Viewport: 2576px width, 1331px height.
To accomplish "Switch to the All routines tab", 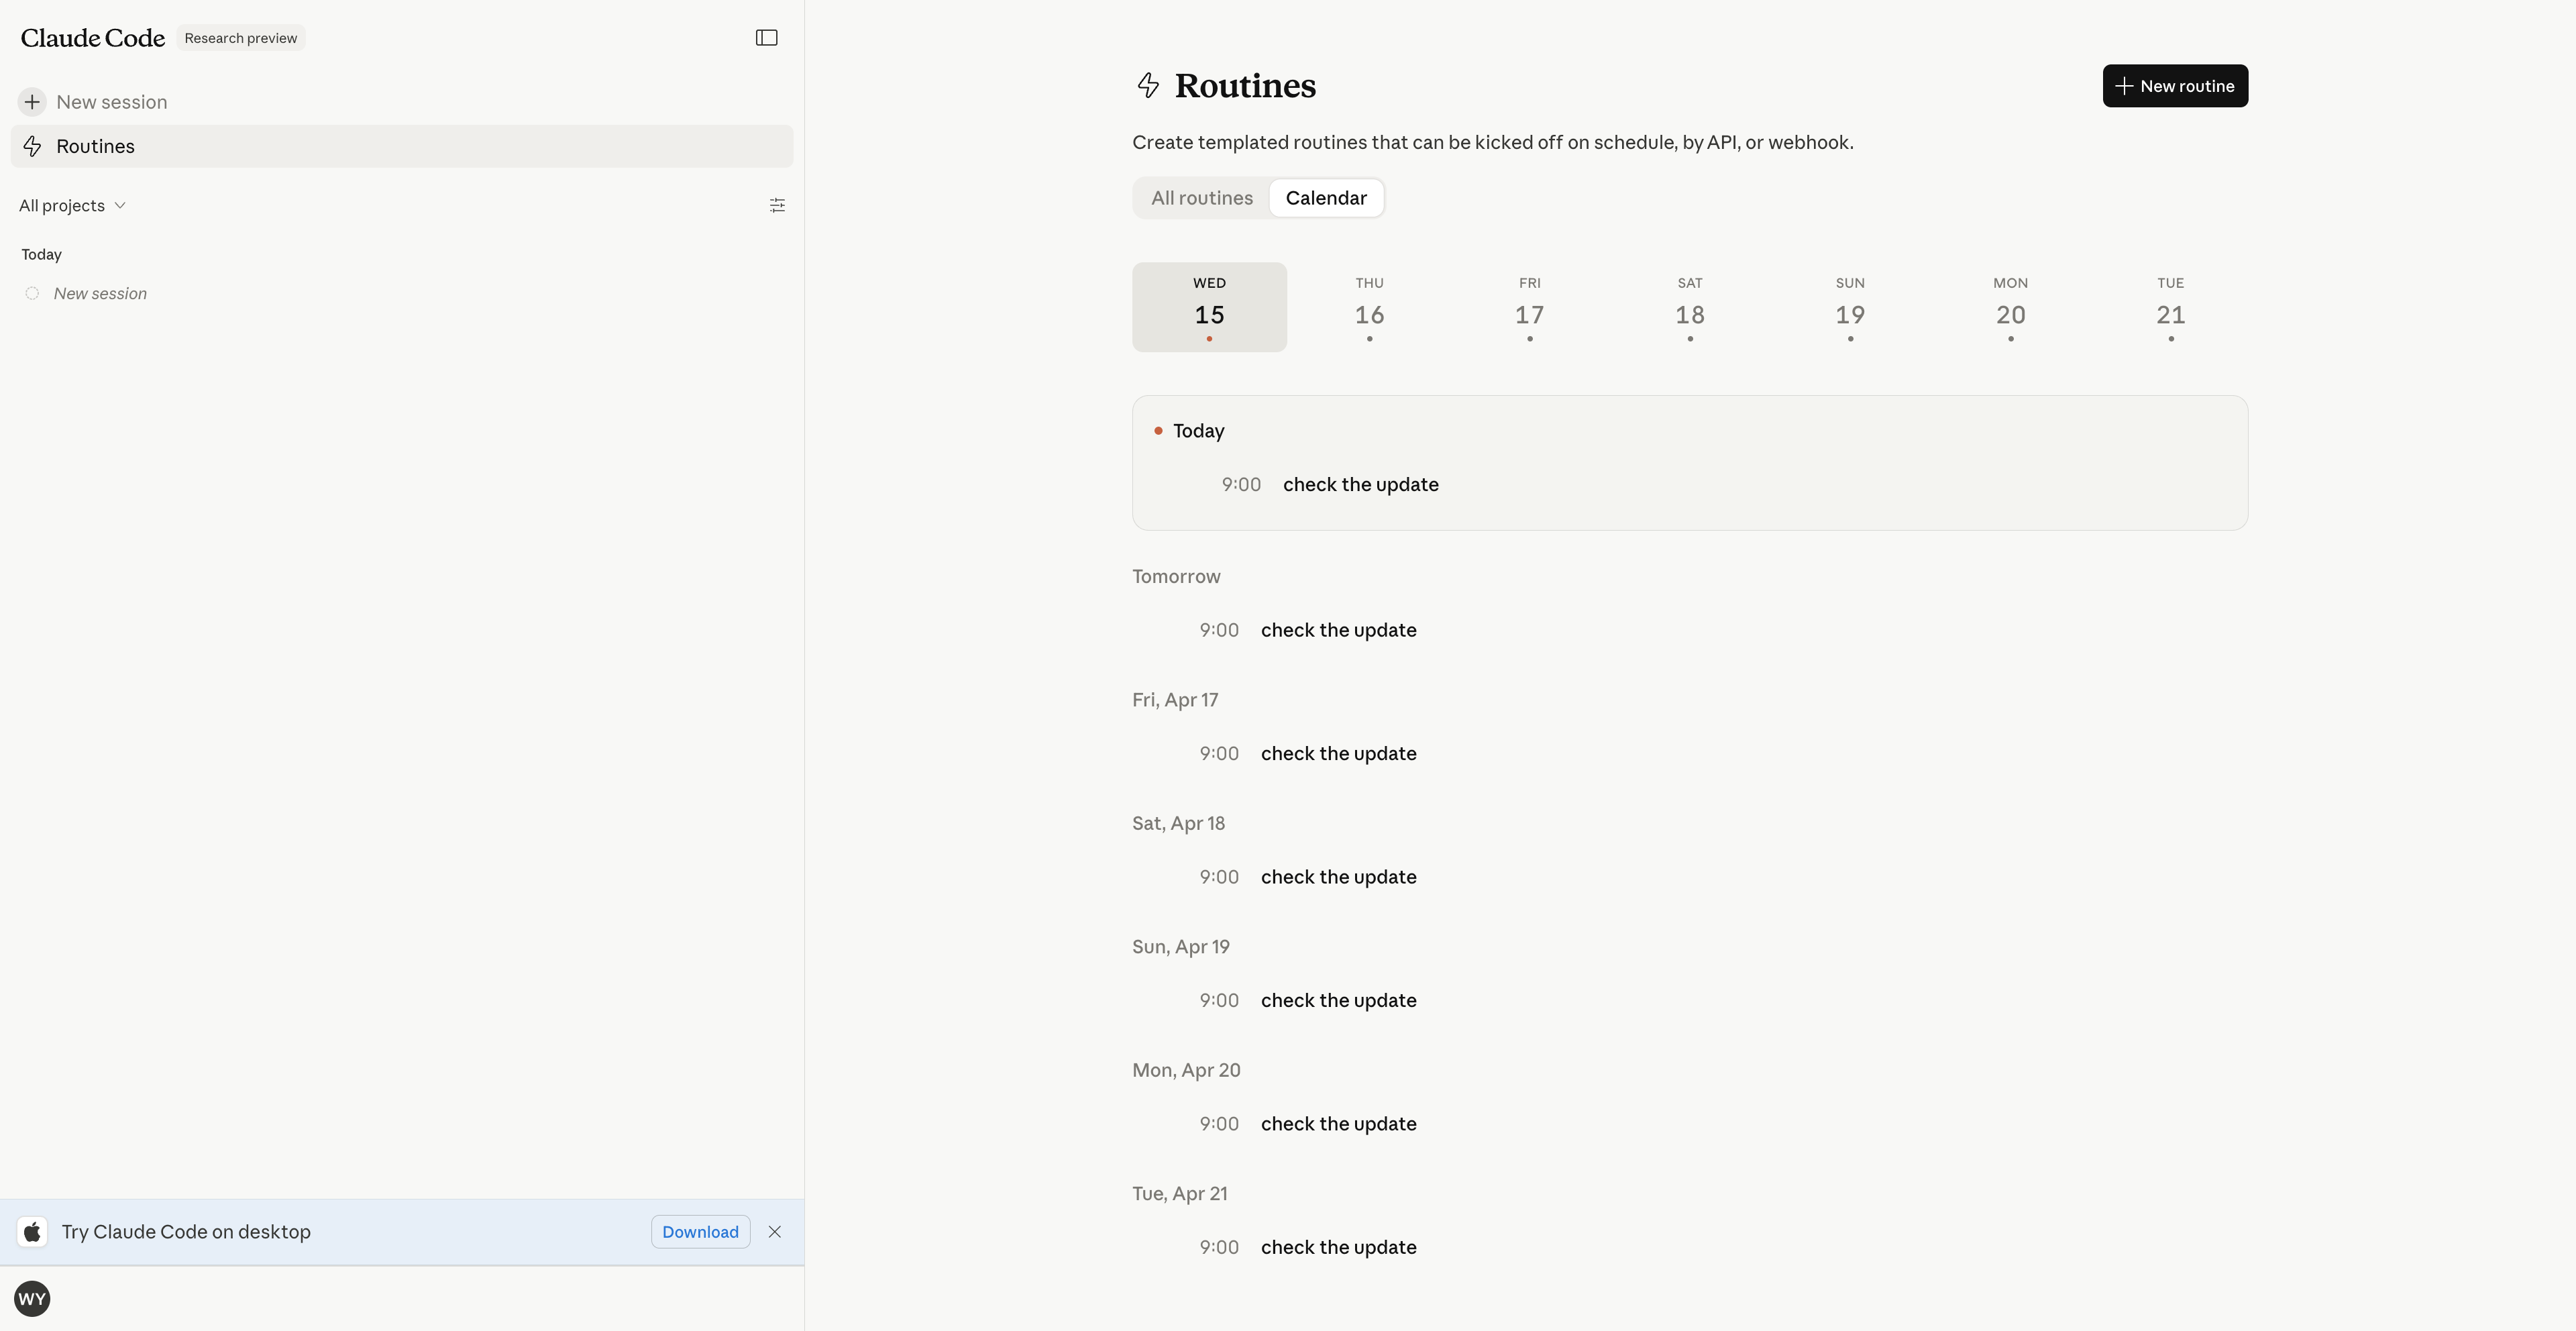I will [1201, 198].
